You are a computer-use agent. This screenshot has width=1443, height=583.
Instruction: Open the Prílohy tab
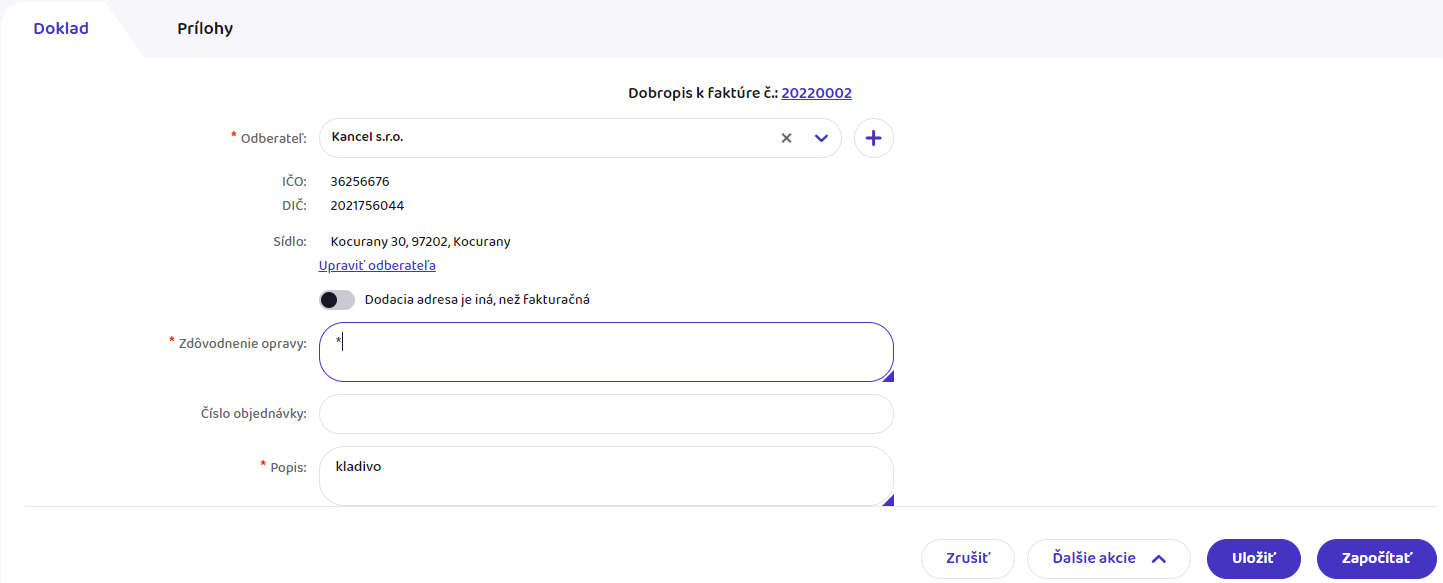click(205, 29)
